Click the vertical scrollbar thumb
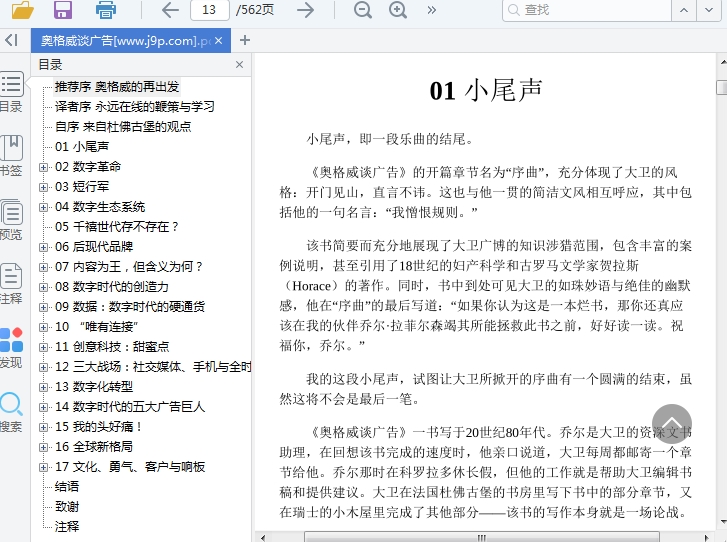 pyautogui.click(x=722, y=88)
